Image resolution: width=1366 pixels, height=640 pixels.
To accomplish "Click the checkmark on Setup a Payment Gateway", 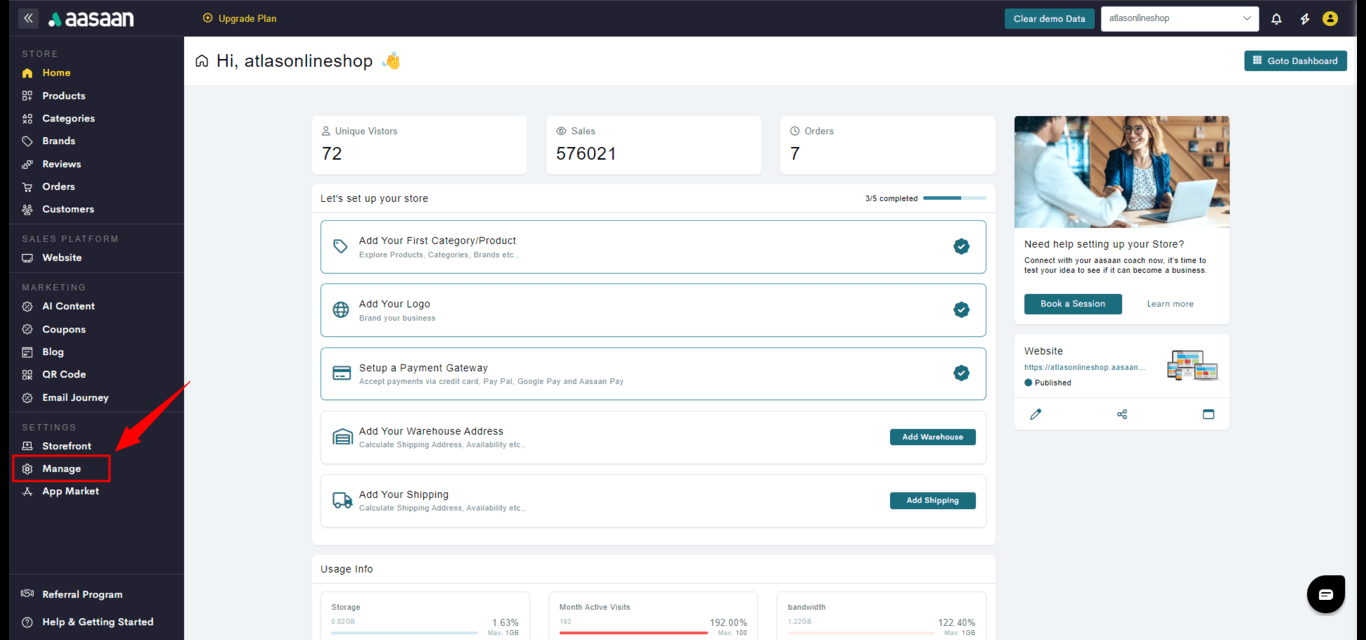I will (961, 373).
